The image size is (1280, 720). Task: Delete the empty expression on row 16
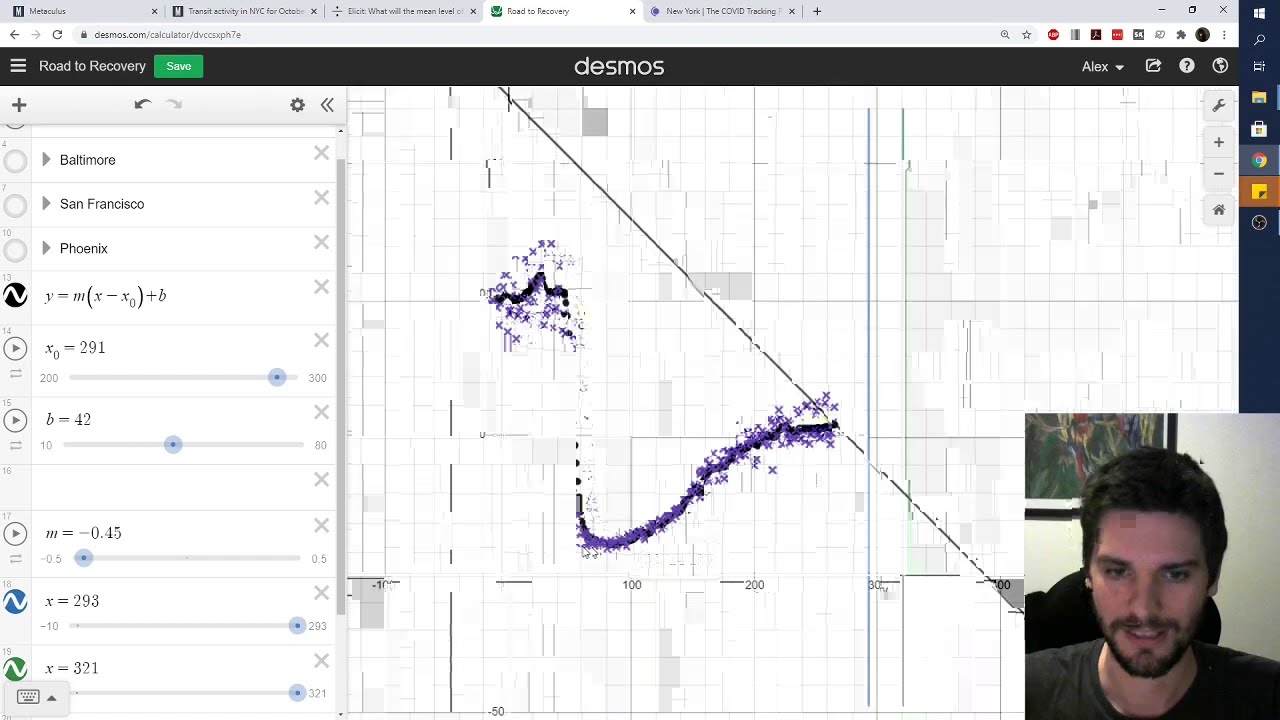click(321, 479)
